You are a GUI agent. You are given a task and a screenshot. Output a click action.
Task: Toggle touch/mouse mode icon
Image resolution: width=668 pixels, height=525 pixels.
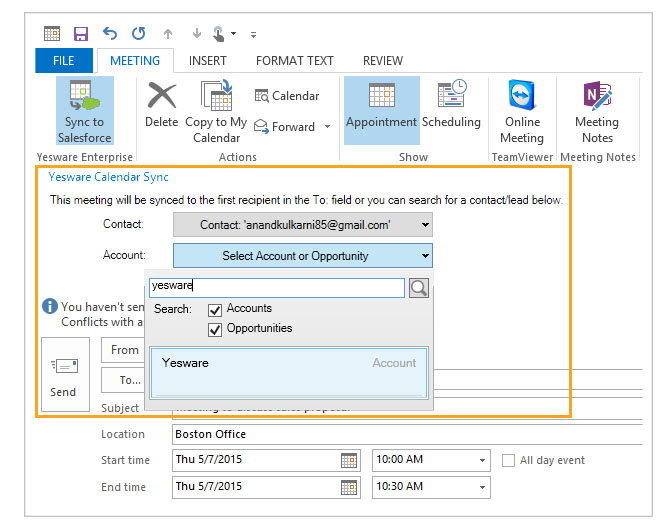coord(218,34)
